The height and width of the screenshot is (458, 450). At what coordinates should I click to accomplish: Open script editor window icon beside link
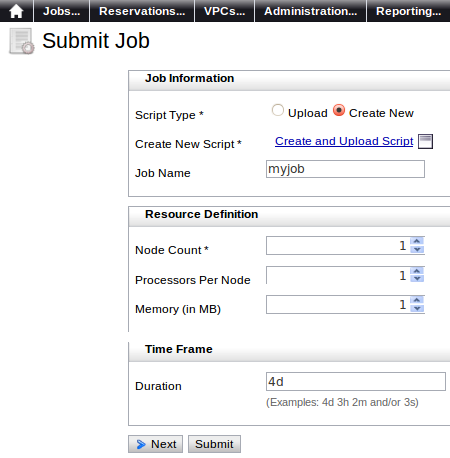[425, 141]
